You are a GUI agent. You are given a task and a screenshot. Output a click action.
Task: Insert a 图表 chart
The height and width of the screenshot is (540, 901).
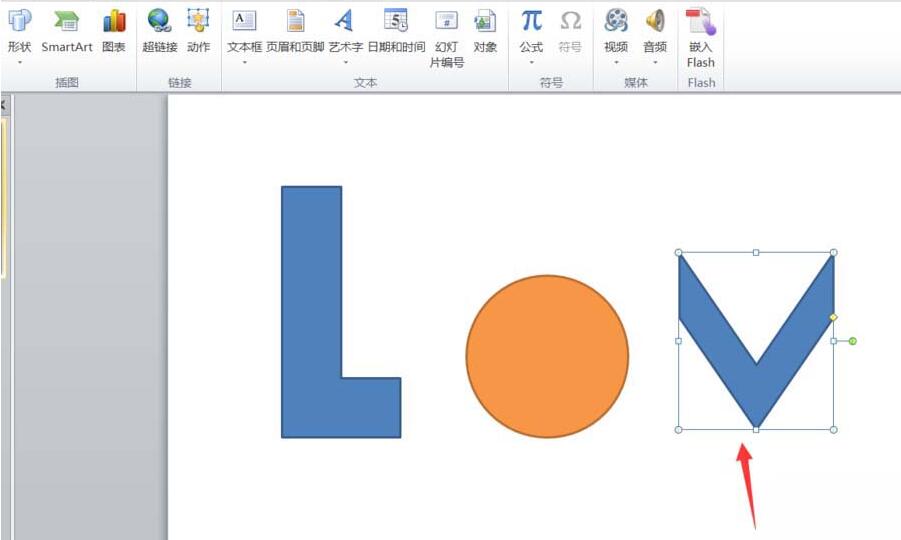[x=114, y=32]
